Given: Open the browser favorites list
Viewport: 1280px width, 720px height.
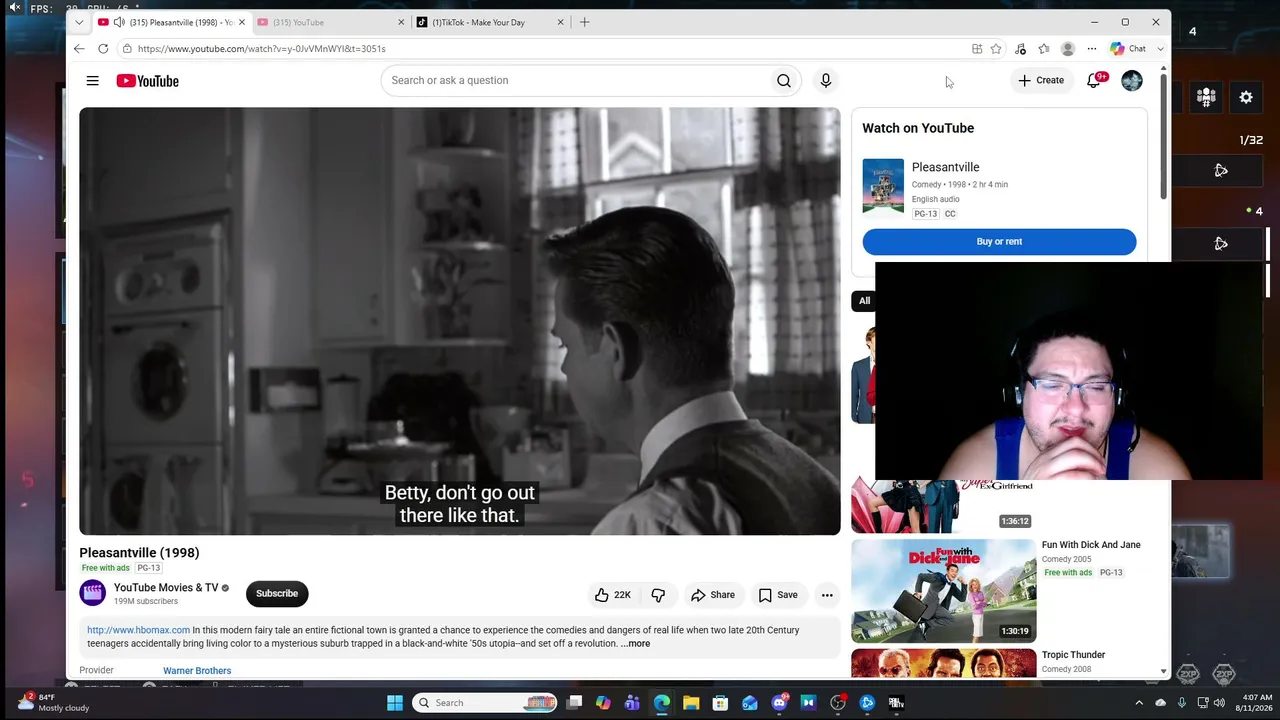Looking at the screenshot, I should [1044, 48].
